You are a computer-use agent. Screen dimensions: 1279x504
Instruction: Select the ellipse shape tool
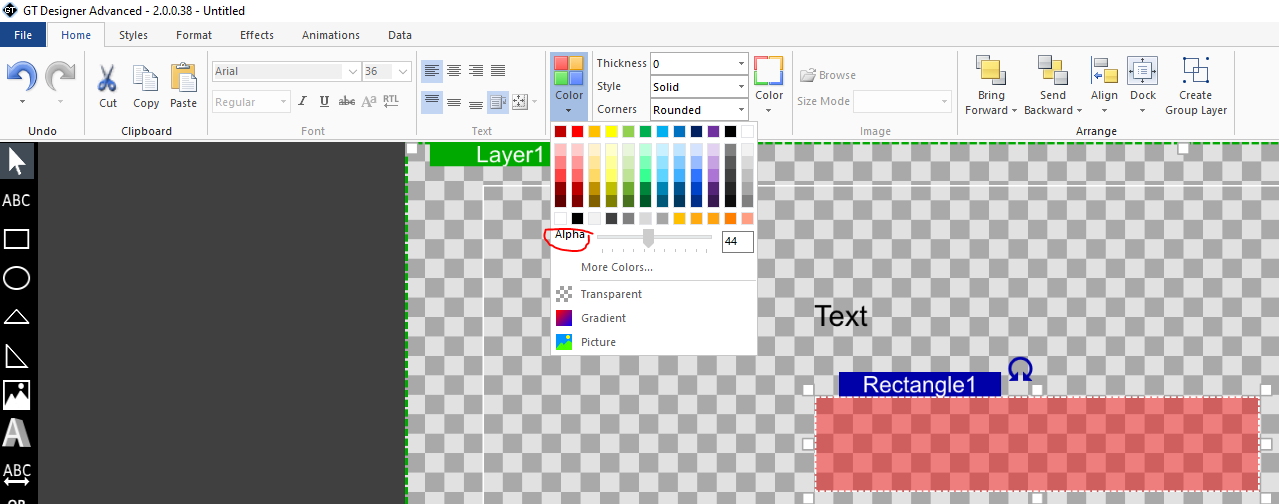17,278
